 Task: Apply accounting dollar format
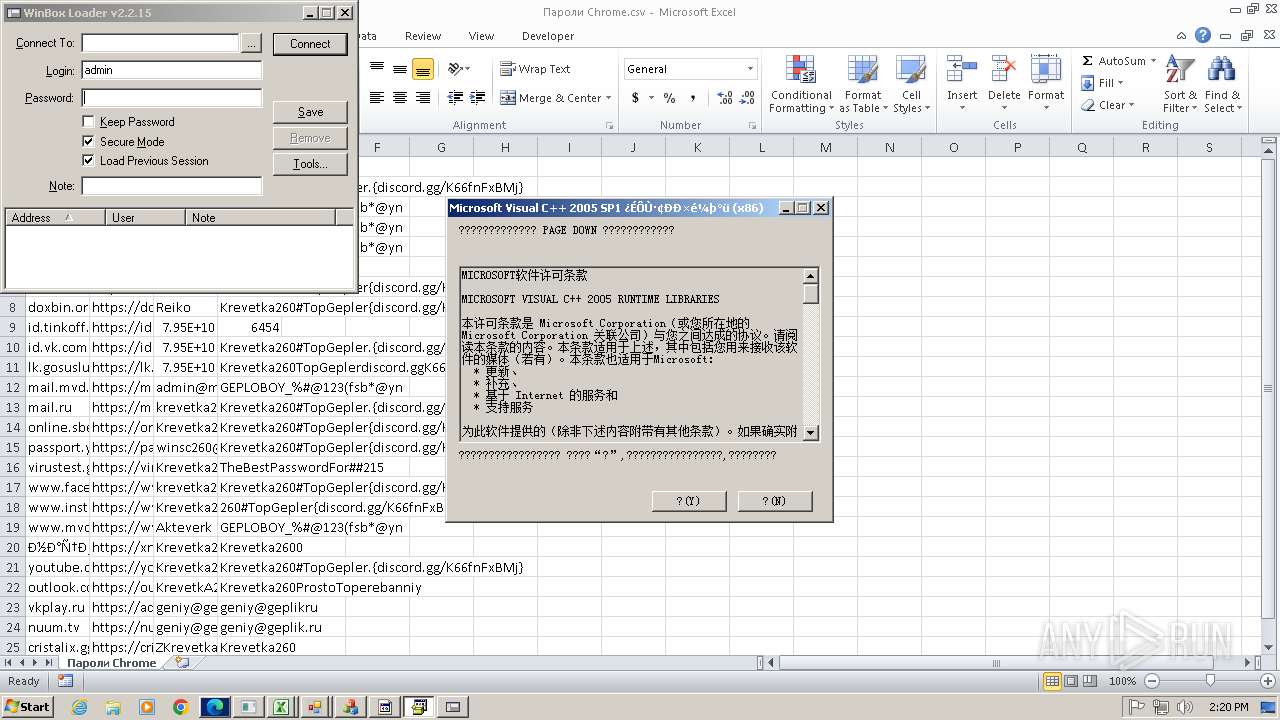(635, 98)
